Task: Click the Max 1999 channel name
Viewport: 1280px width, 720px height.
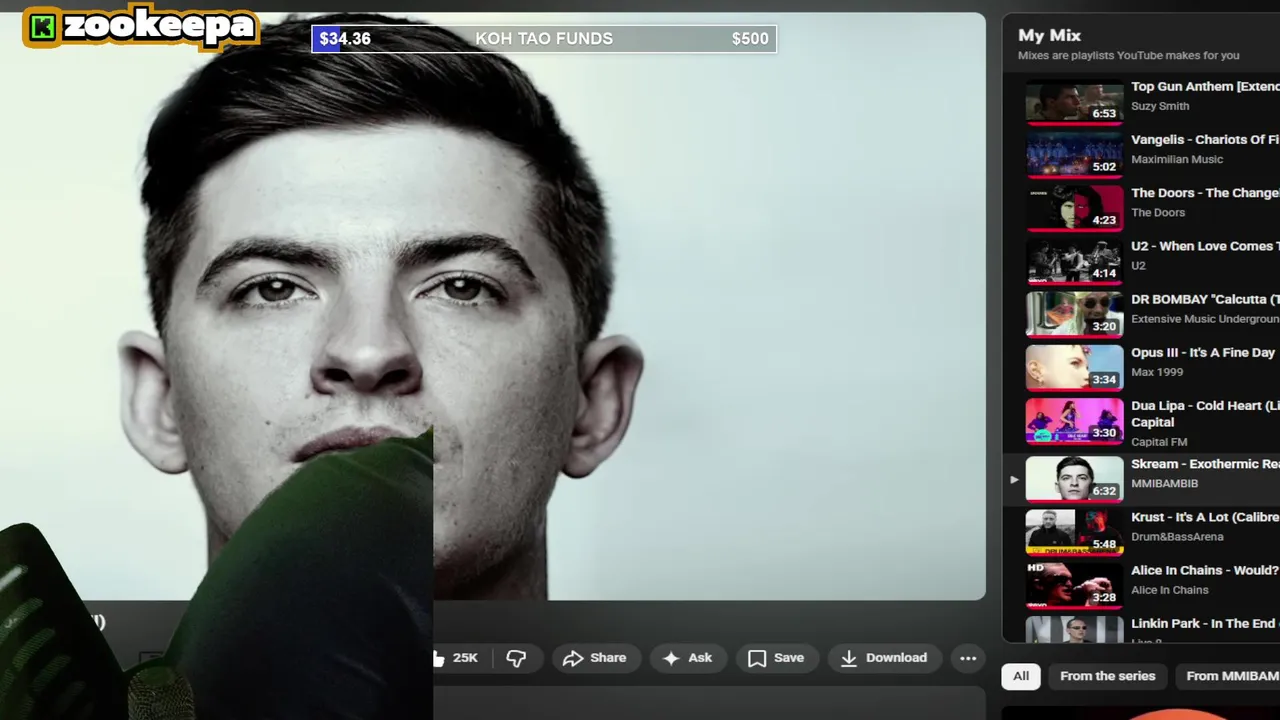Action: (1157, 372)
